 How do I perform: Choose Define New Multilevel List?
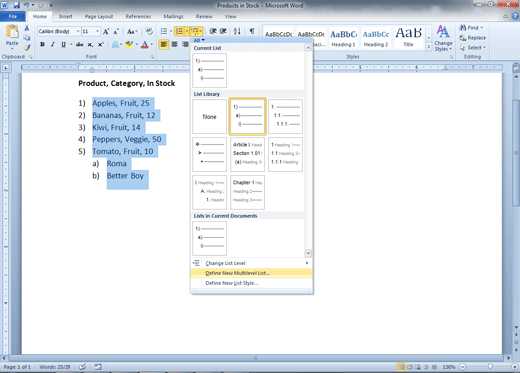point(251,273)
